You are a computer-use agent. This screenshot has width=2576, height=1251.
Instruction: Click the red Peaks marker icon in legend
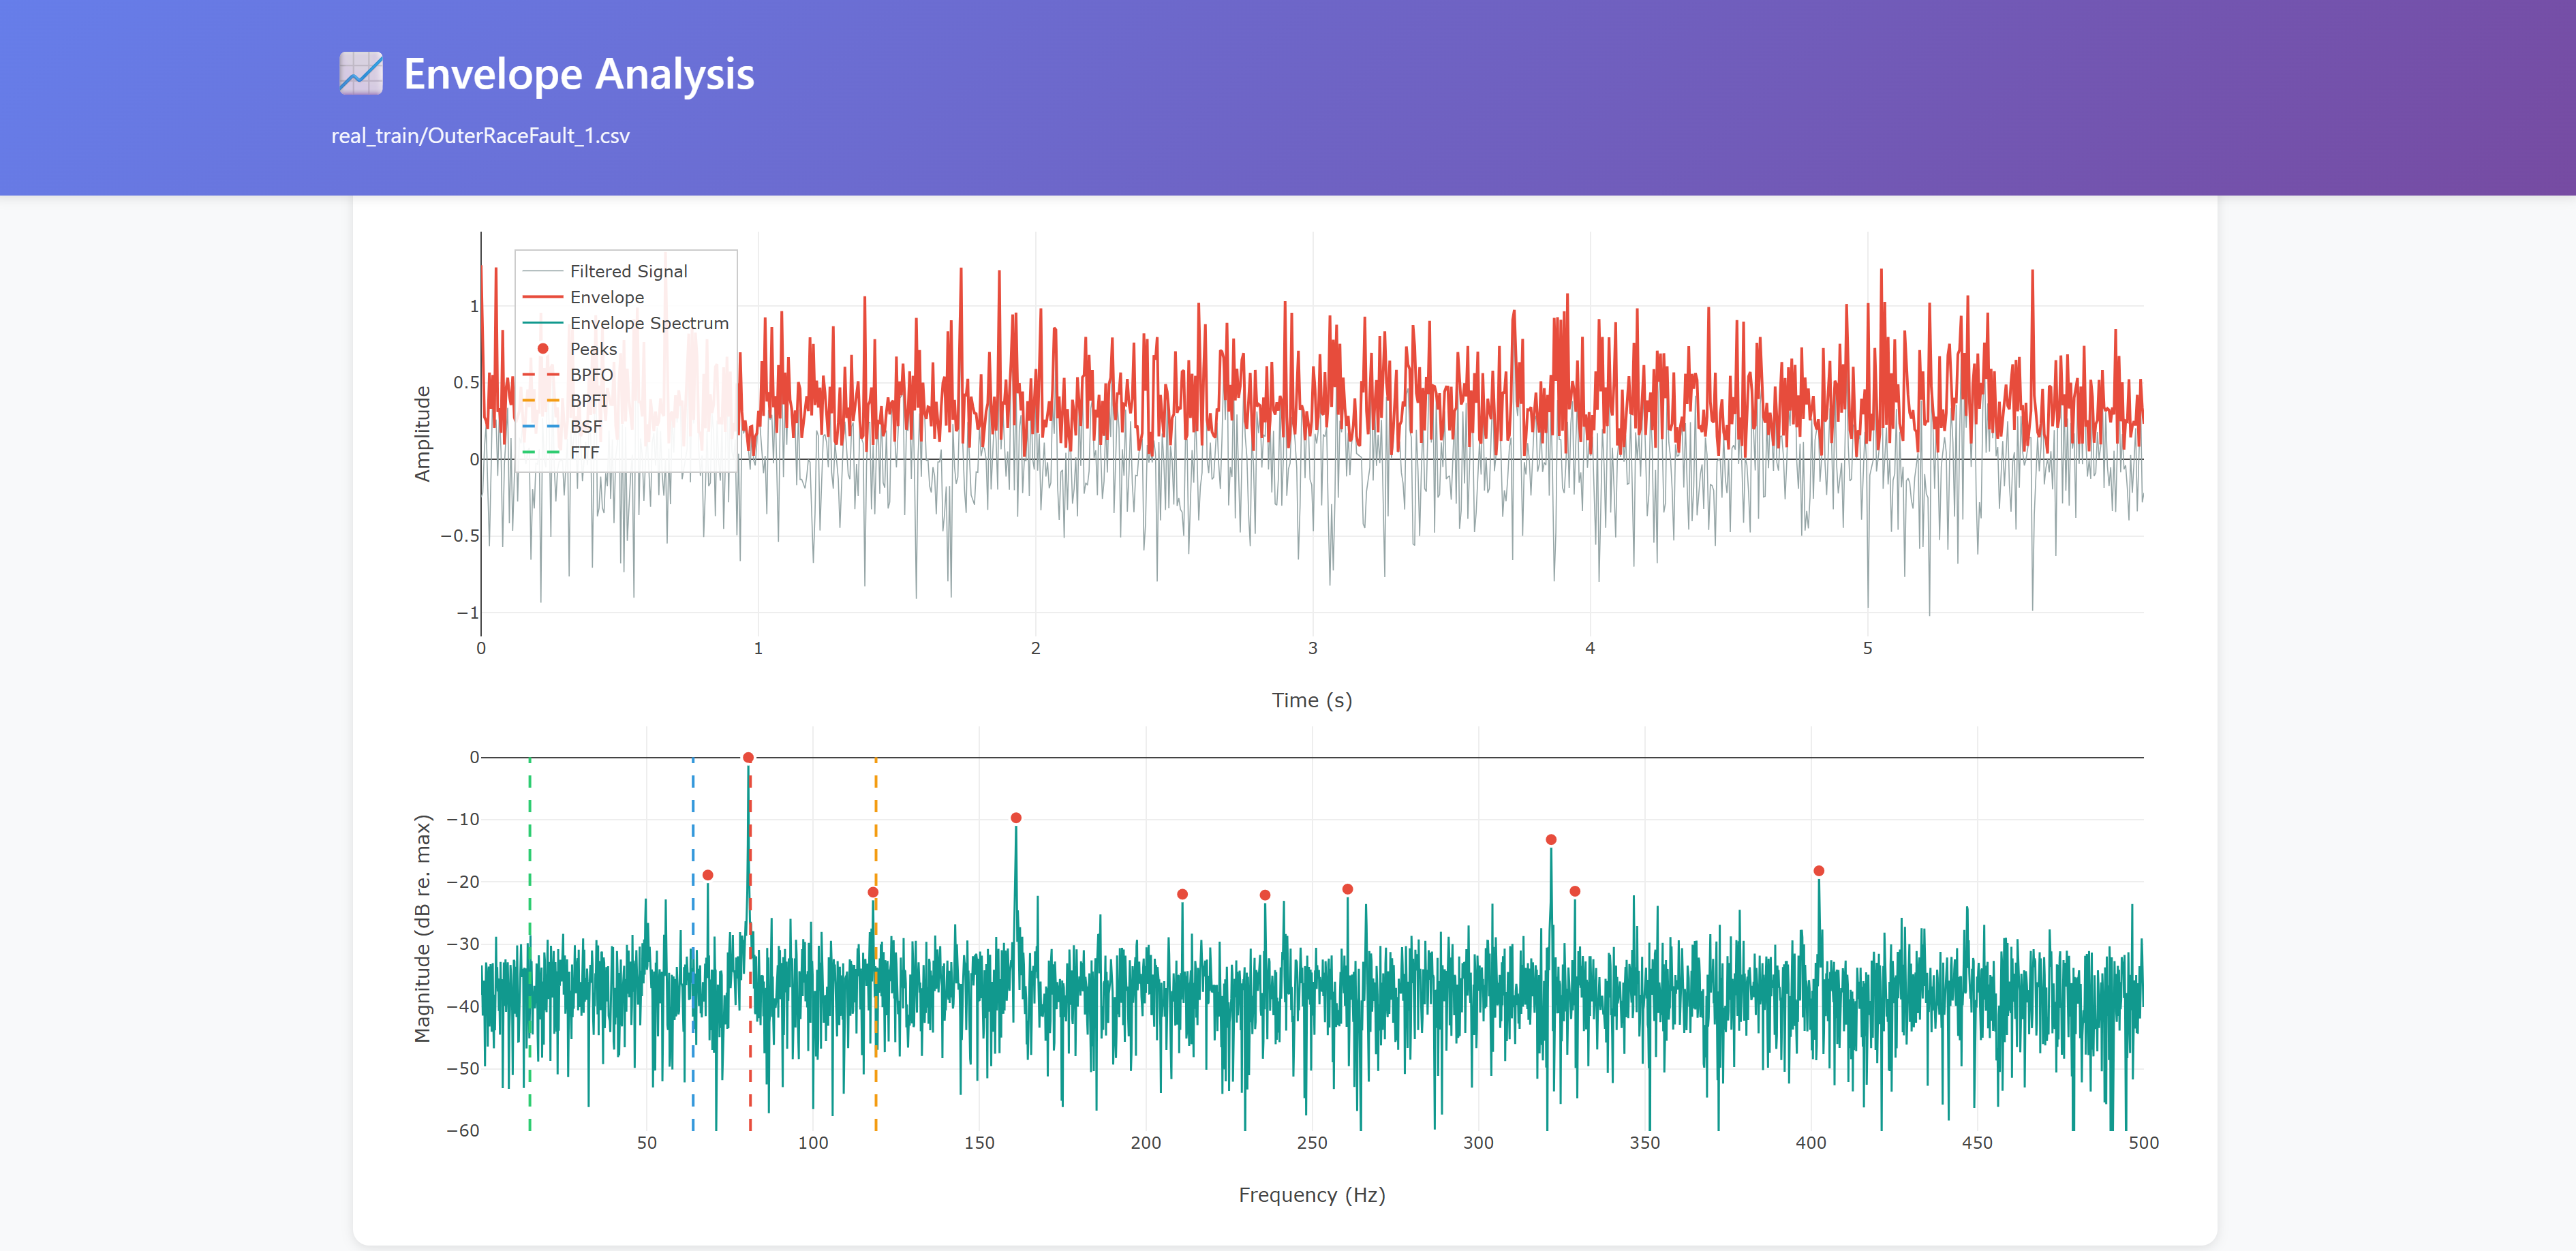click(x=542, y=349)
